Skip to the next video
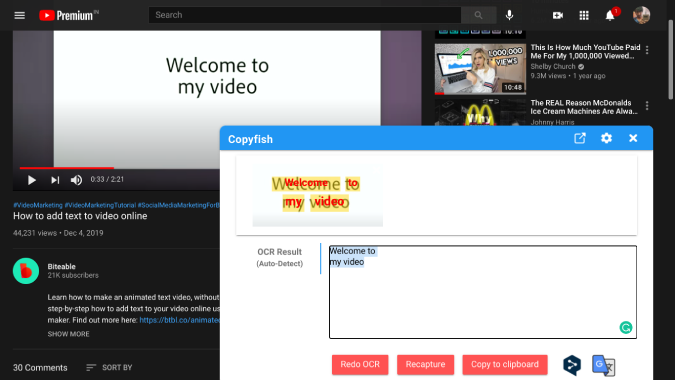Viewport: 675px width, 380px height. pyautogui.click(x=55, y=180)
